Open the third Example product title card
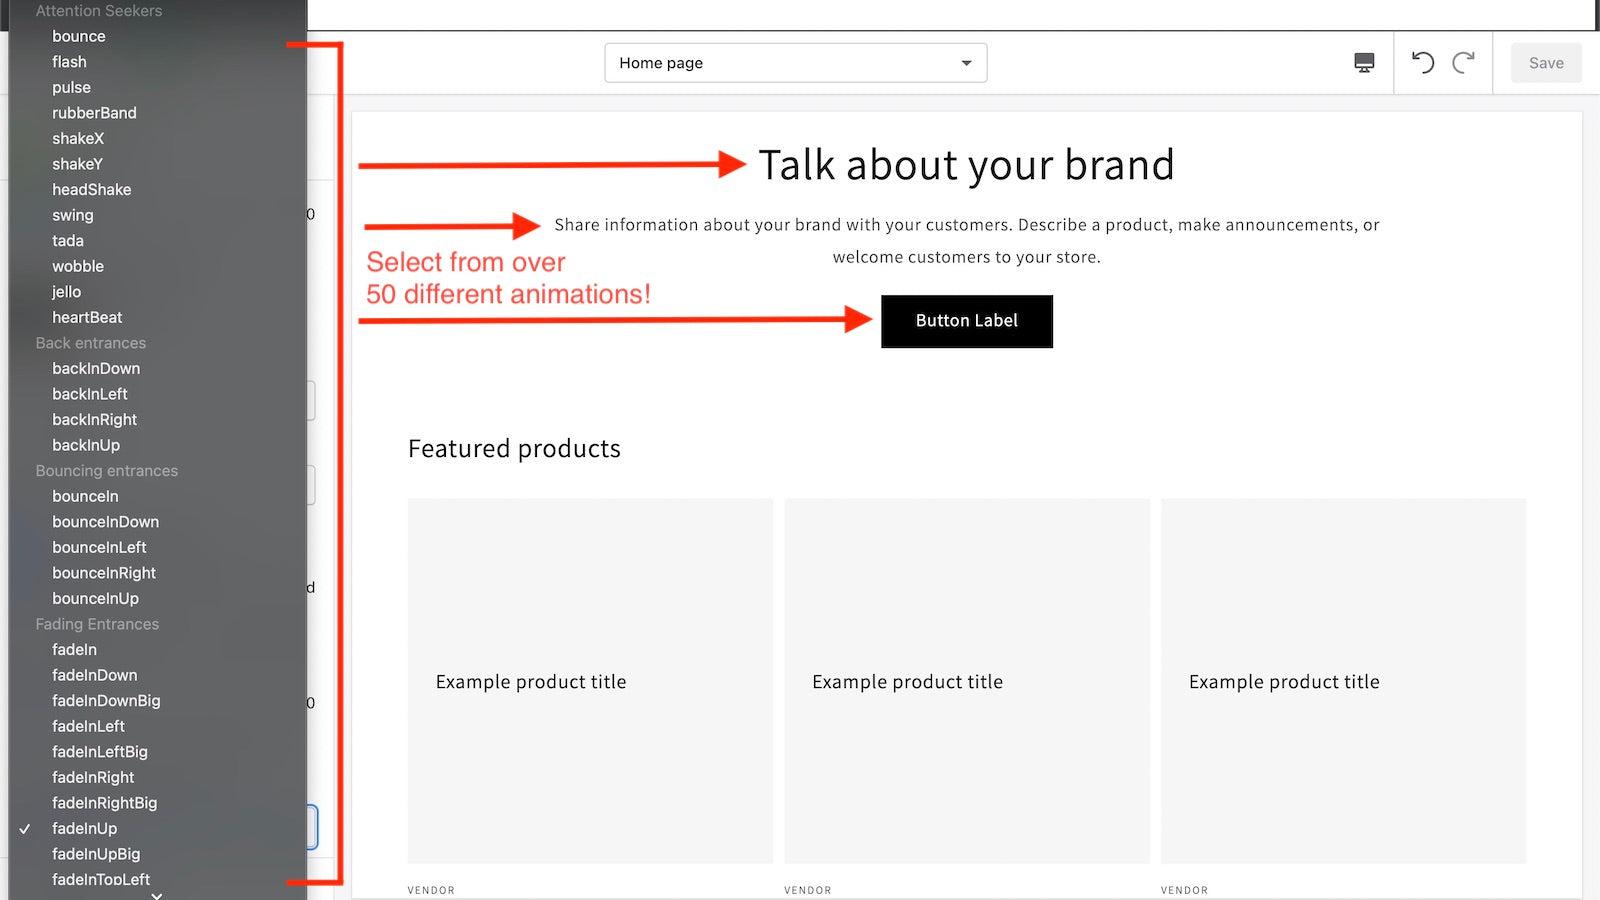Screen dimensions: 1600x900 [1343, 681]
